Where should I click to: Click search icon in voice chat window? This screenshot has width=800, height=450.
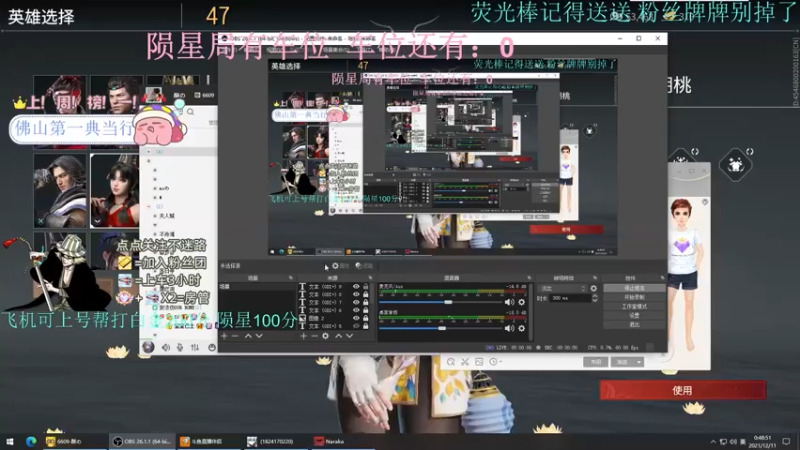(x=190, y=112)
